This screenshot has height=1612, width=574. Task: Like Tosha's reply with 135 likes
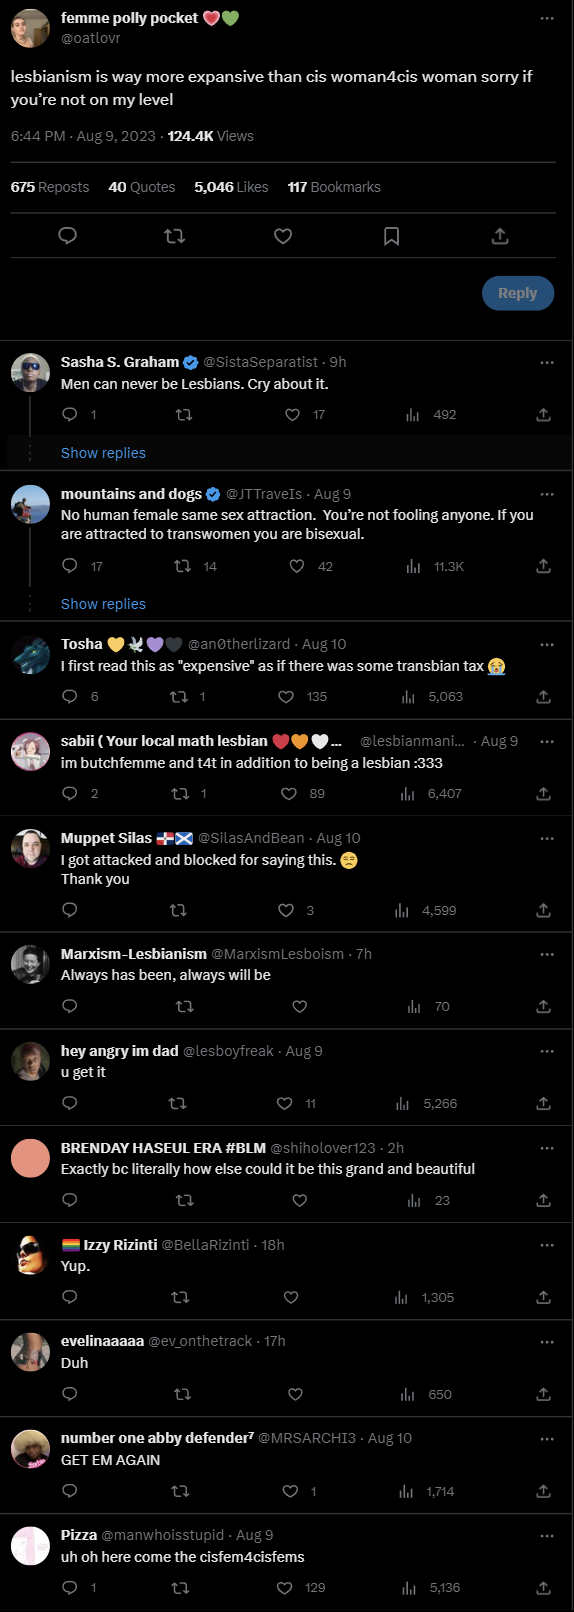coord(286,697)
